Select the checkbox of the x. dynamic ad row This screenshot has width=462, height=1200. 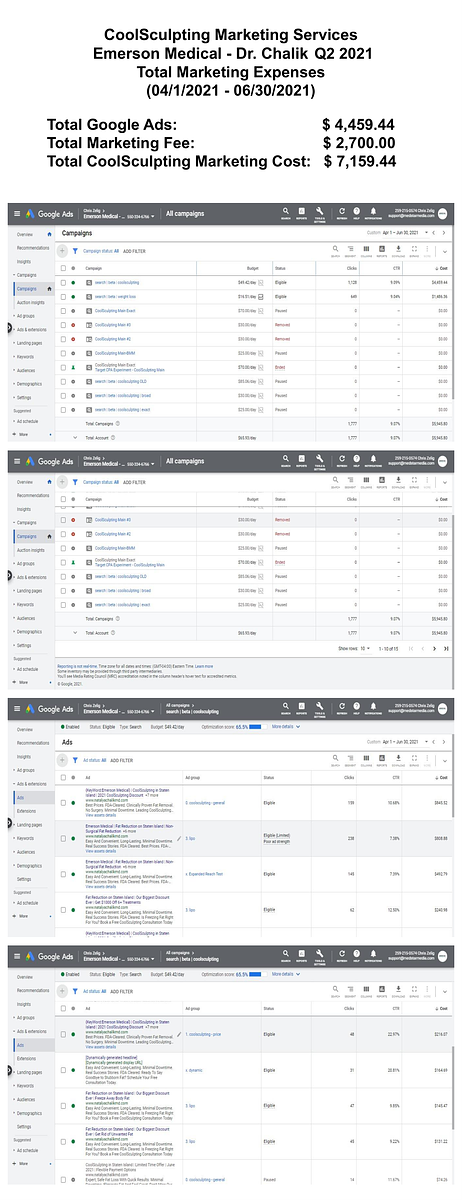tap(62, 1070)
